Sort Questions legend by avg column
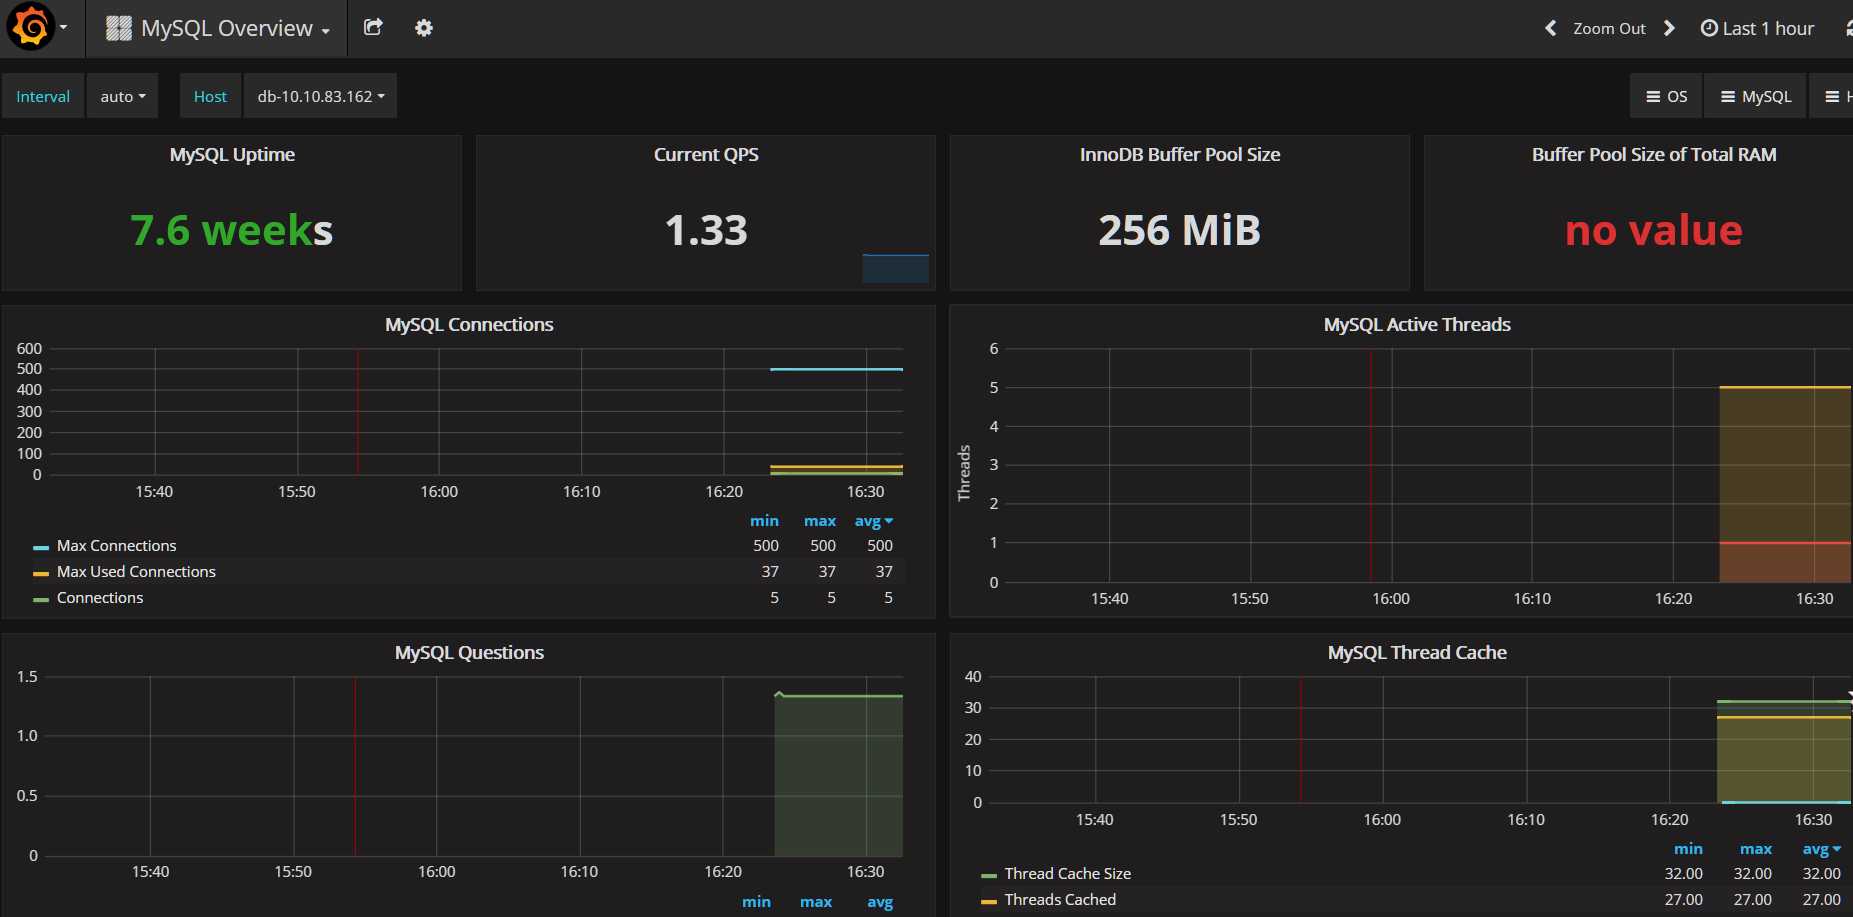The image size is (1853, 917). [x=880, y=901]
